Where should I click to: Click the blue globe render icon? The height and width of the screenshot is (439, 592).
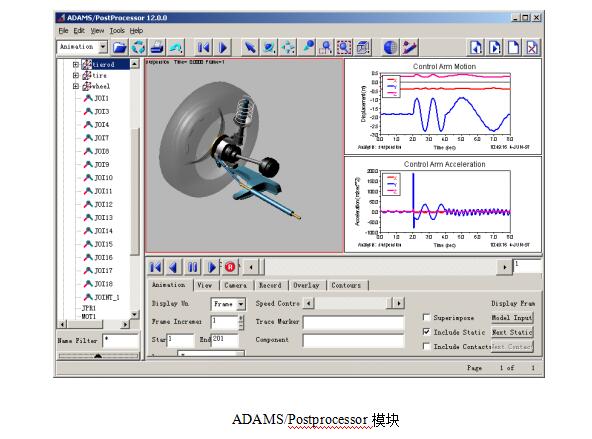click(390, 48)
